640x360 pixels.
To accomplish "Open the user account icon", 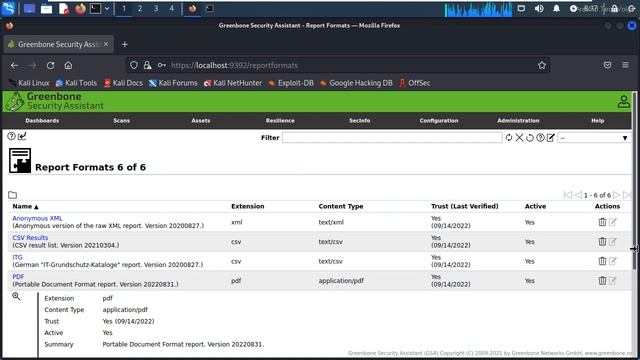I will [x=623, y=101].
